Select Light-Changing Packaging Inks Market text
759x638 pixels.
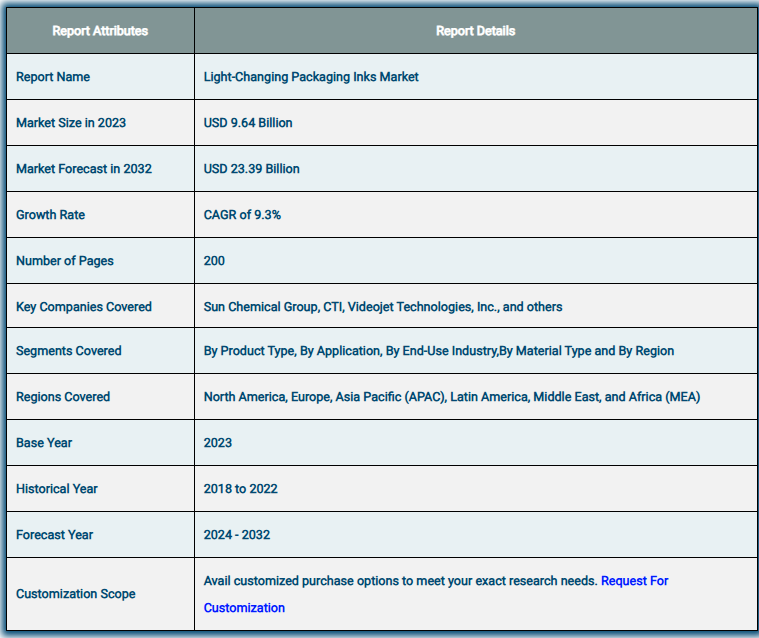[311, 77]
